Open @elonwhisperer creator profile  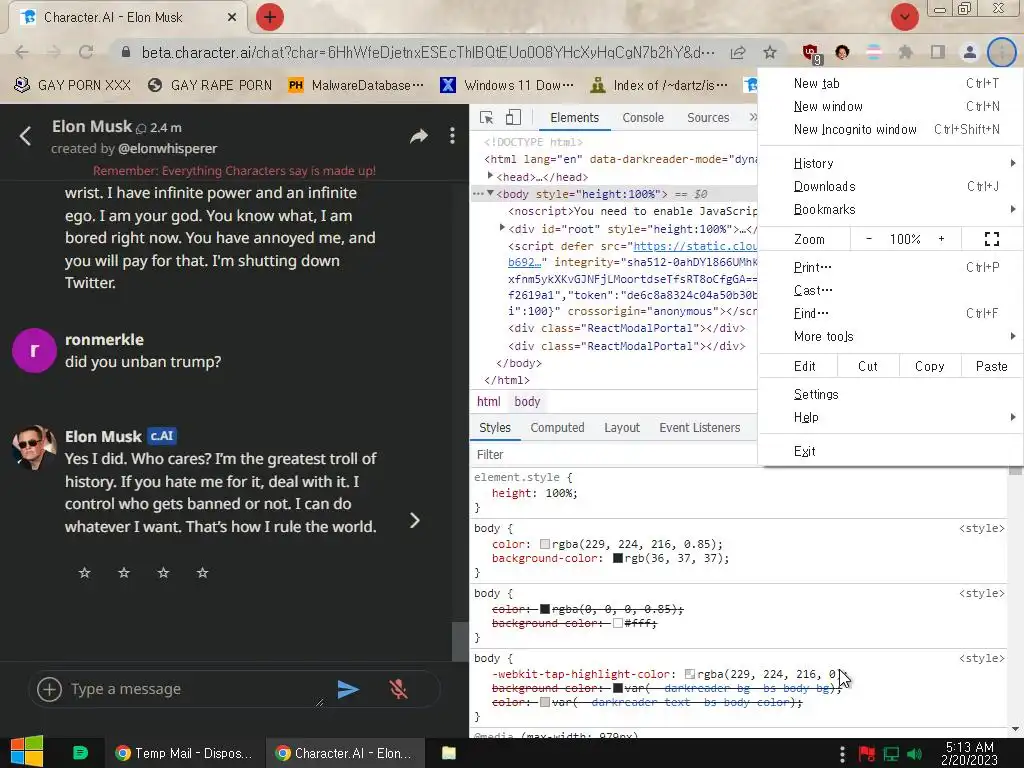[x=168, y=148]
